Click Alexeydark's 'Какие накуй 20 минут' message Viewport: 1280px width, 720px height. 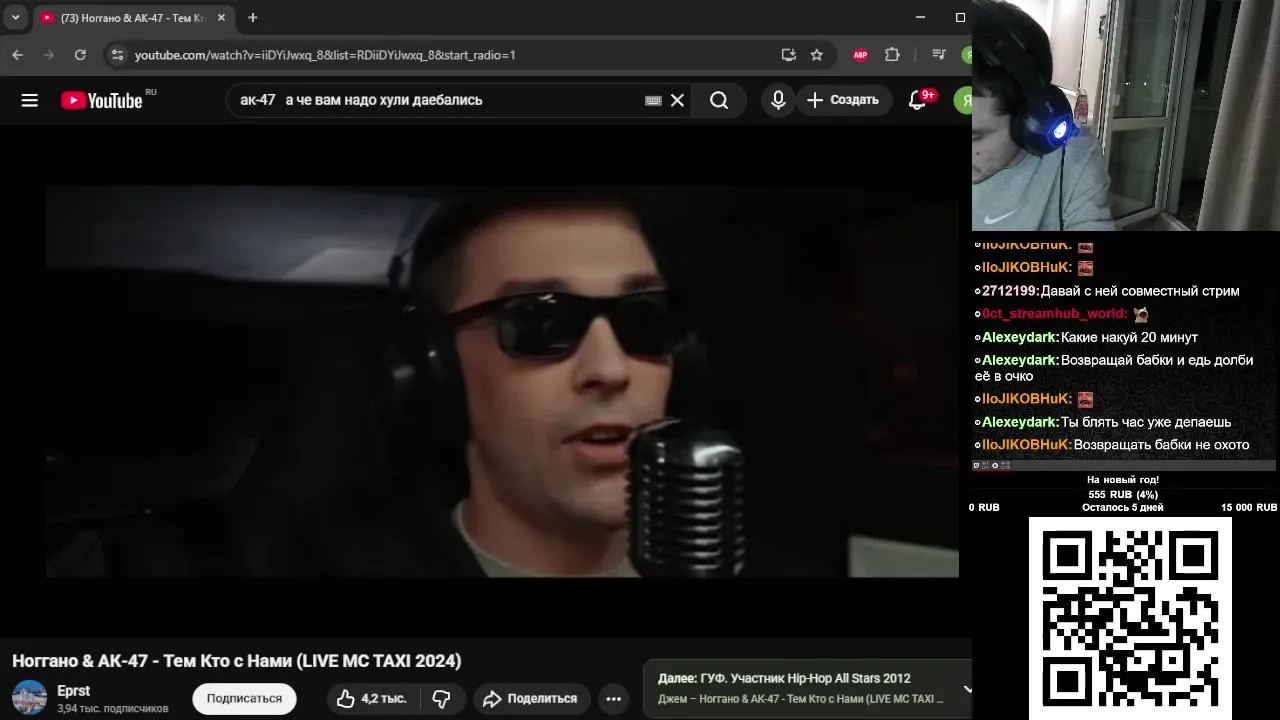point(1129,337)
